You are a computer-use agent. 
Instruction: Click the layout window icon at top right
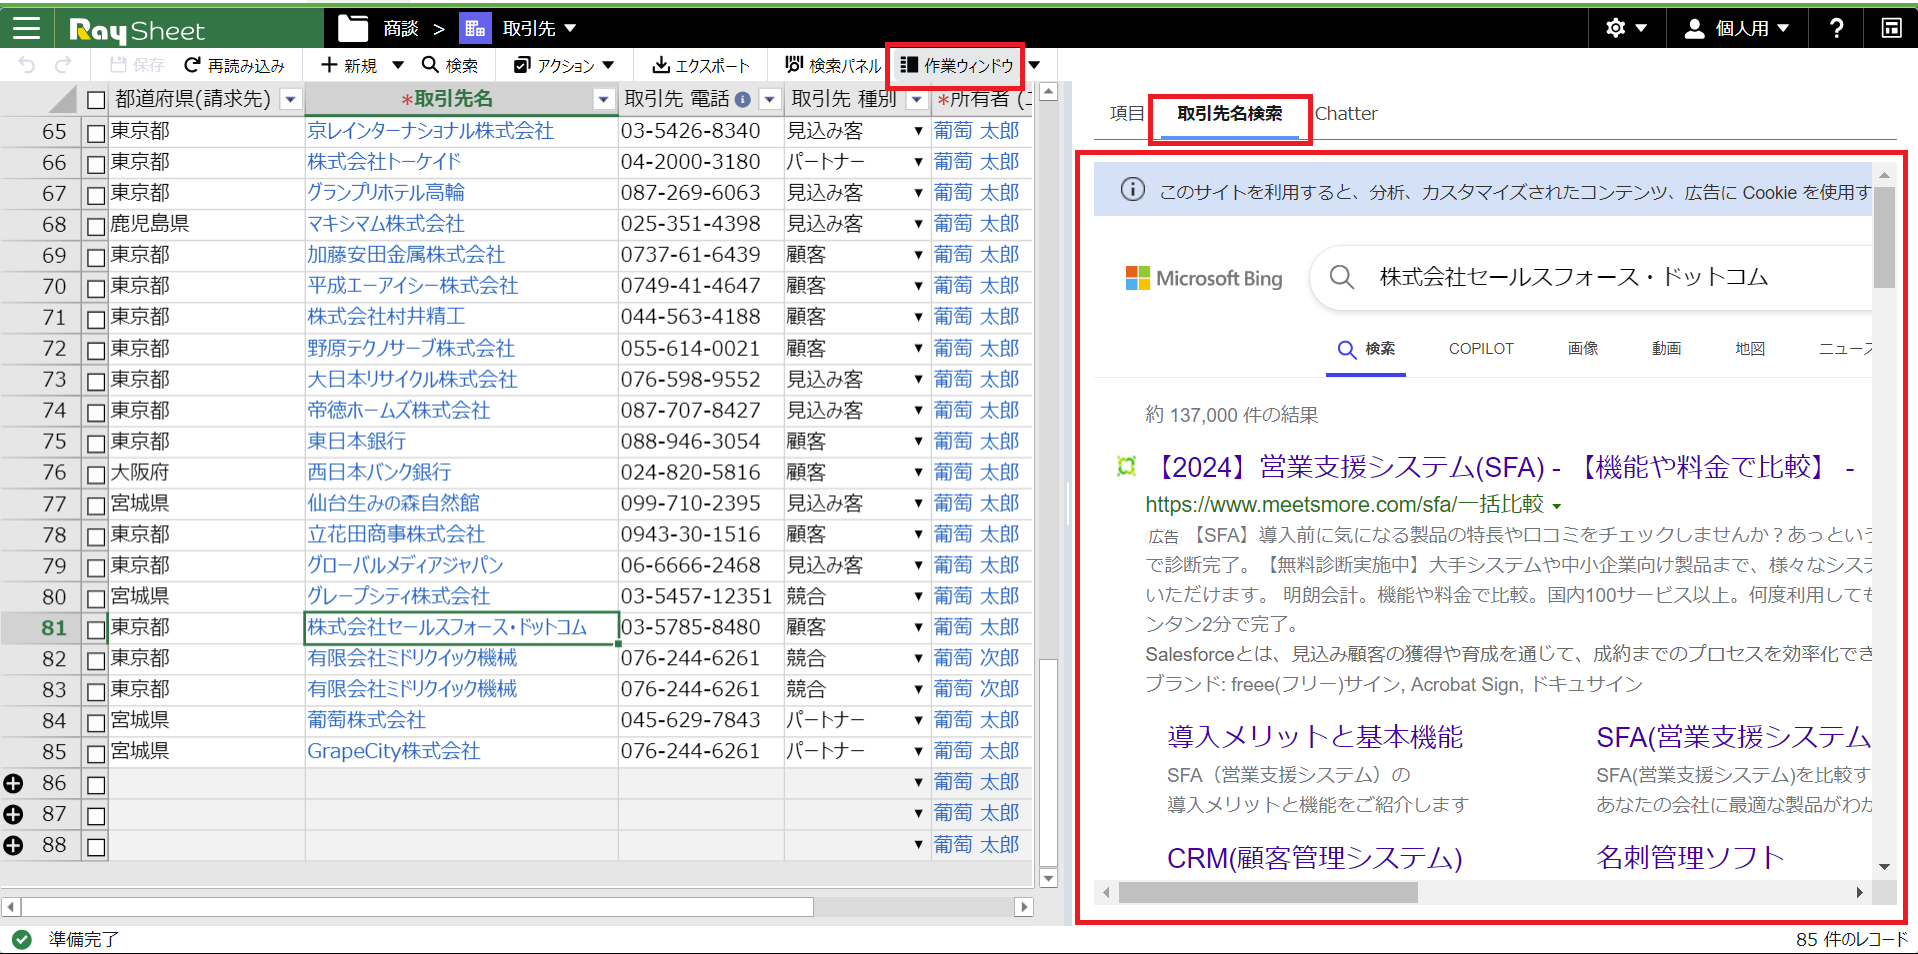tap(1891, 28)
